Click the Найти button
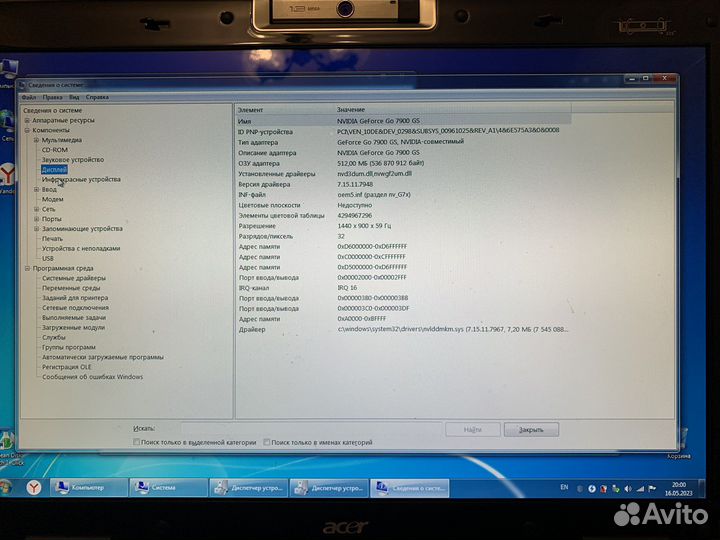Viewport: 720px width, 540px height. [472, 429]
